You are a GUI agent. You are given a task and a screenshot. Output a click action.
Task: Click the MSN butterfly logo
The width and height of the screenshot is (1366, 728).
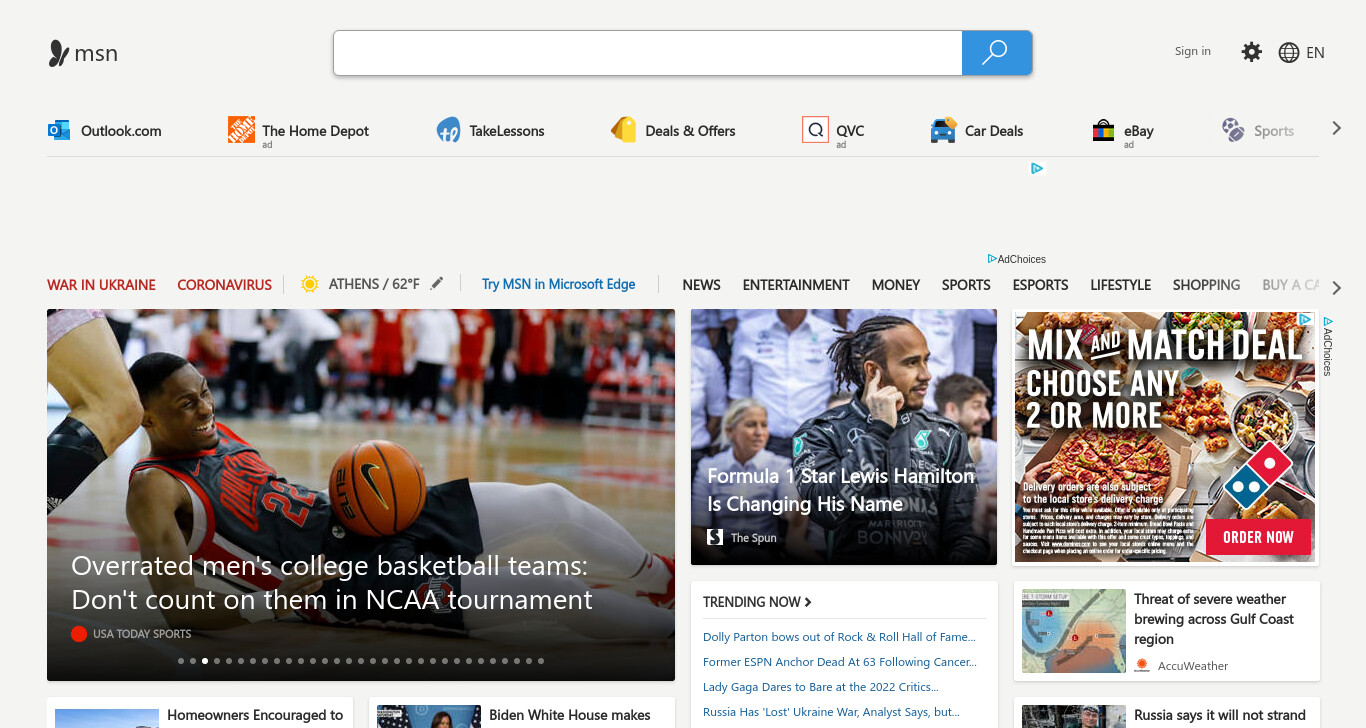[59, 53]
